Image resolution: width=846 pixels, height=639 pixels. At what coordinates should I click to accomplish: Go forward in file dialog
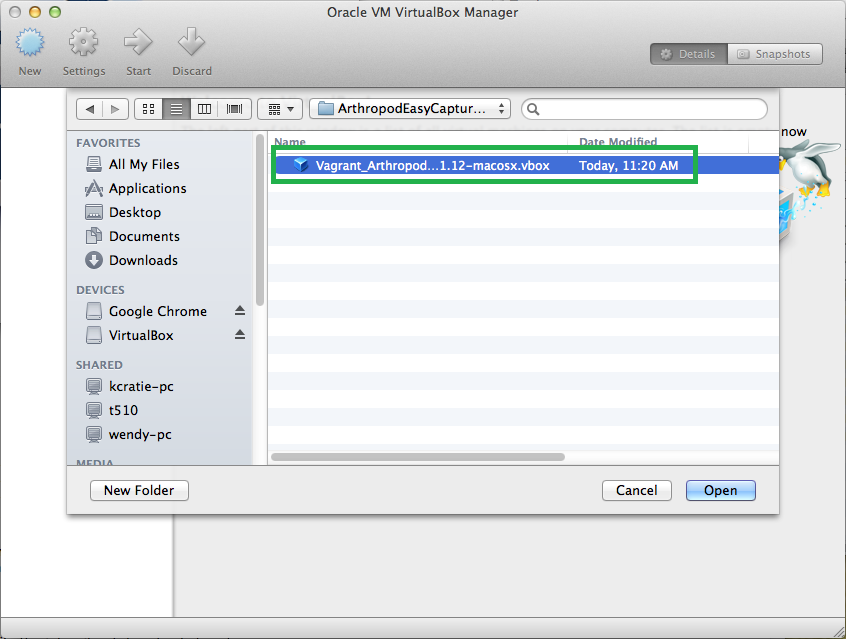115,109
